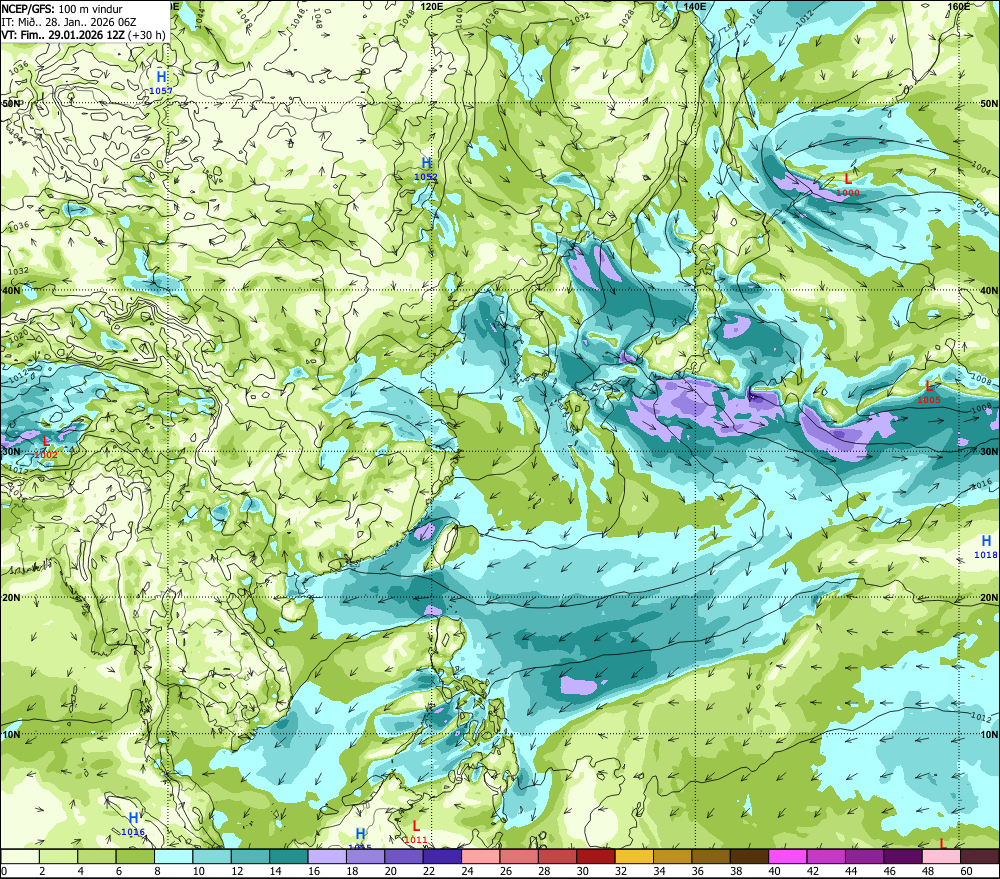This screenshot has height=879, width=1000.
Task: Click the legend value 16
Action: (x=314, y=871)
